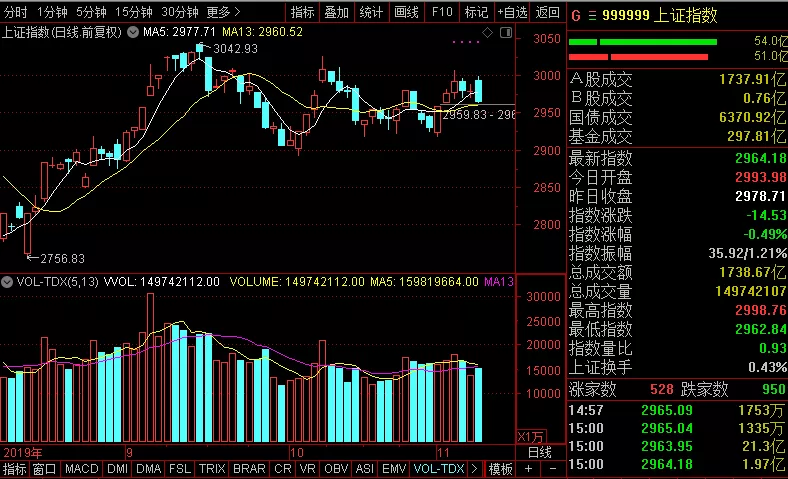
Task: Open the 统计 statistics tool
Action: click(371, 12)
